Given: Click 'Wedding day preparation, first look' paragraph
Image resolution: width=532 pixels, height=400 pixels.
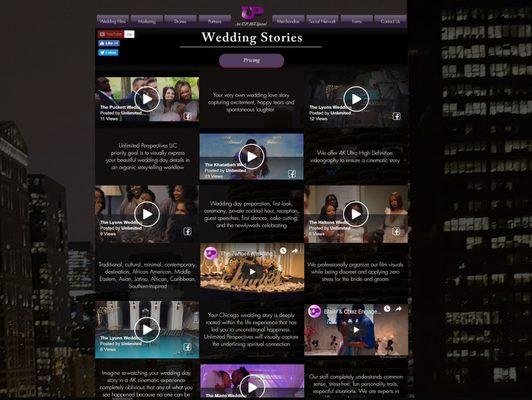Looking at the screenshot, I should pyautogui.click(x=251, y=214).
